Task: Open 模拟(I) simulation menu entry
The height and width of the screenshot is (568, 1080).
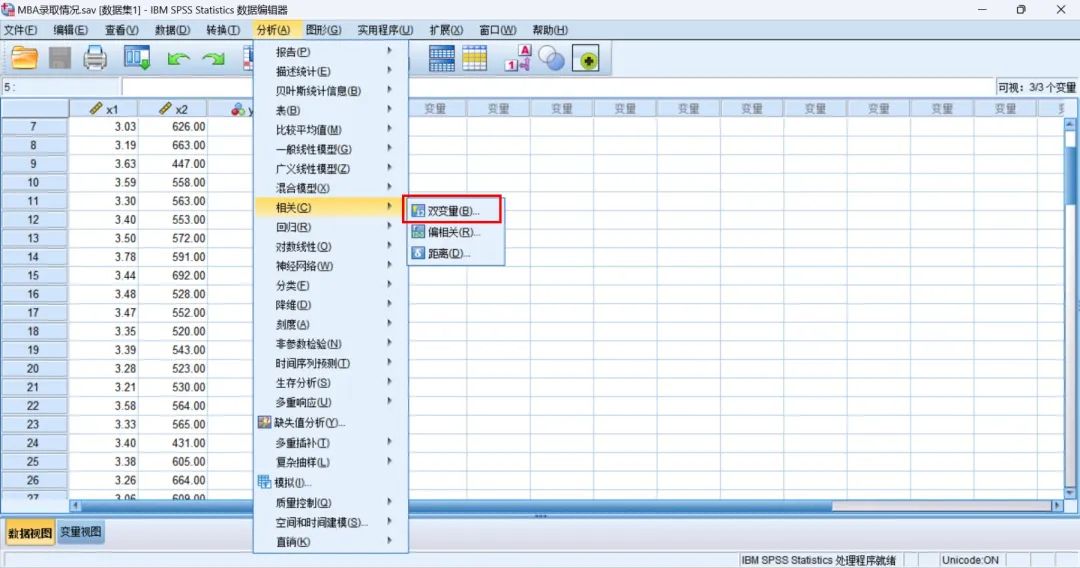Action: (x=284, y=483)
